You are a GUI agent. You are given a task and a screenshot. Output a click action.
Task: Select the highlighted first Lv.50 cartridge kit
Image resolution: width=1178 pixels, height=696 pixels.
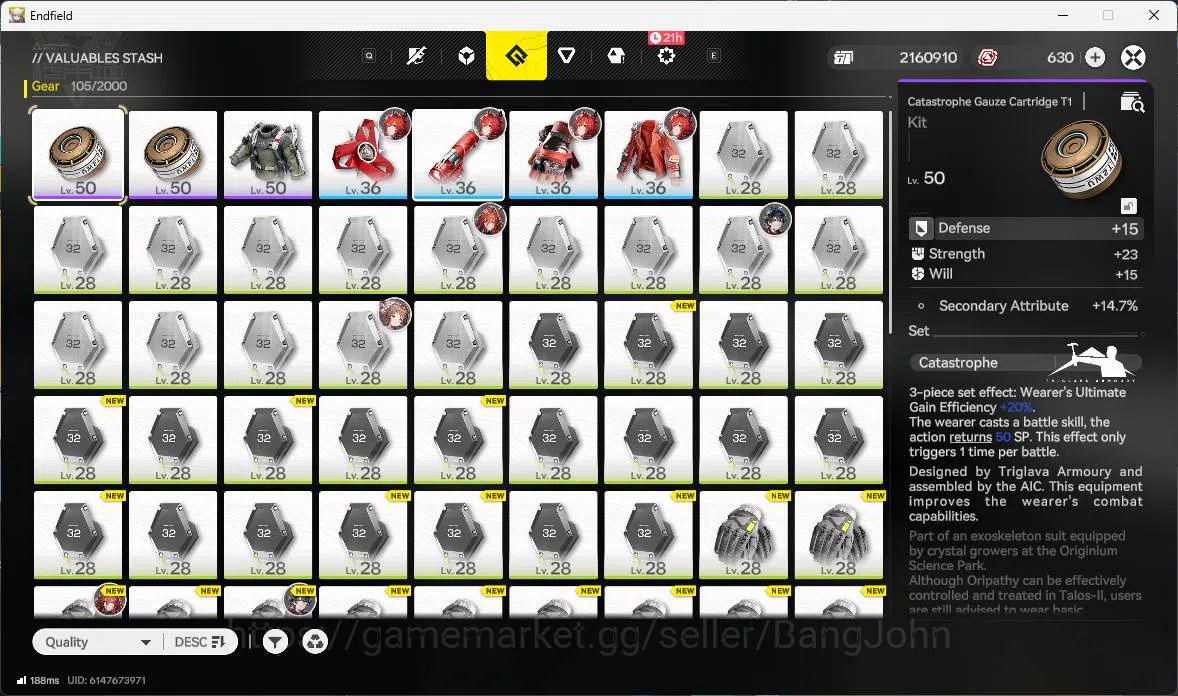[x=78, y=155]
